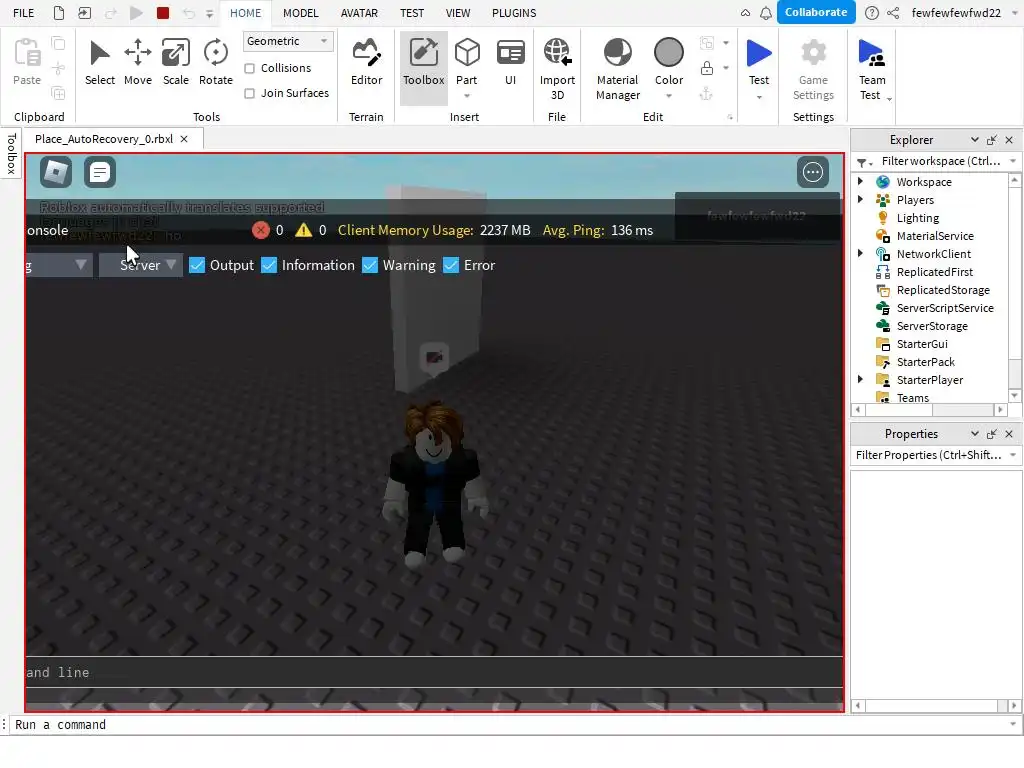Uncheck the Output filter checkbox
The height and width of the screenshot is (768, 1024).
[x=197, y=265]
